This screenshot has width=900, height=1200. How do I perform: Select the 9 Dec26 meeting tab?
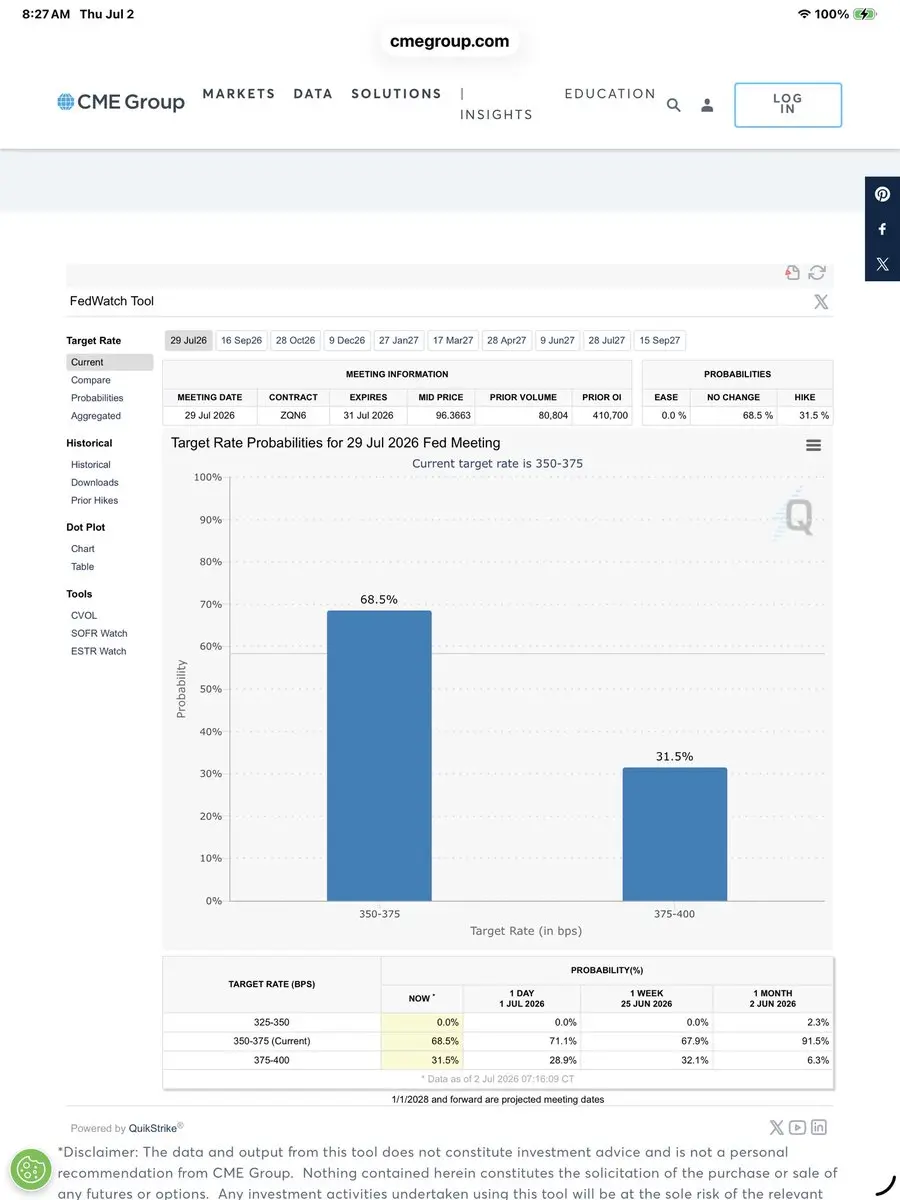347,341
